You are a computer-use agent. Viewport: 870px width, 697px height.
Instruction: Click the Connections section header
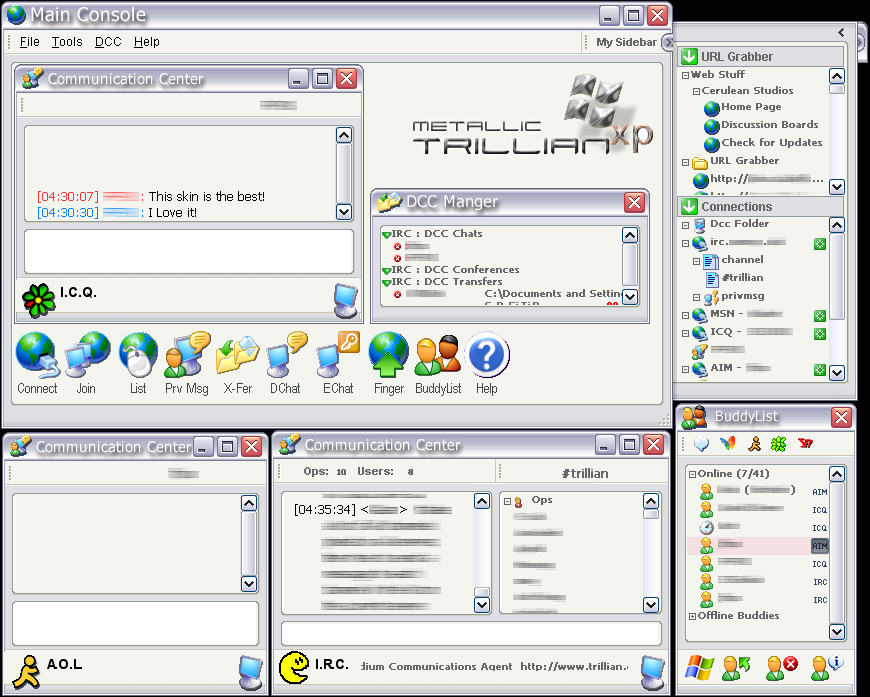761,206
